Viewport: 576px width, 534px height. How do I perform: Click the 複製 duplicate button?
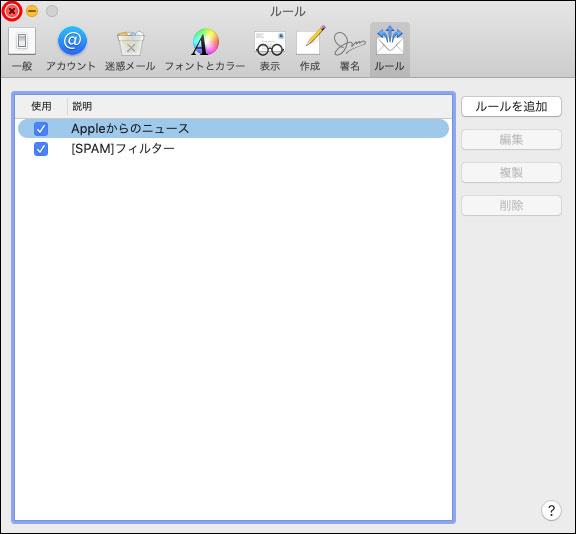click(511, 173)
